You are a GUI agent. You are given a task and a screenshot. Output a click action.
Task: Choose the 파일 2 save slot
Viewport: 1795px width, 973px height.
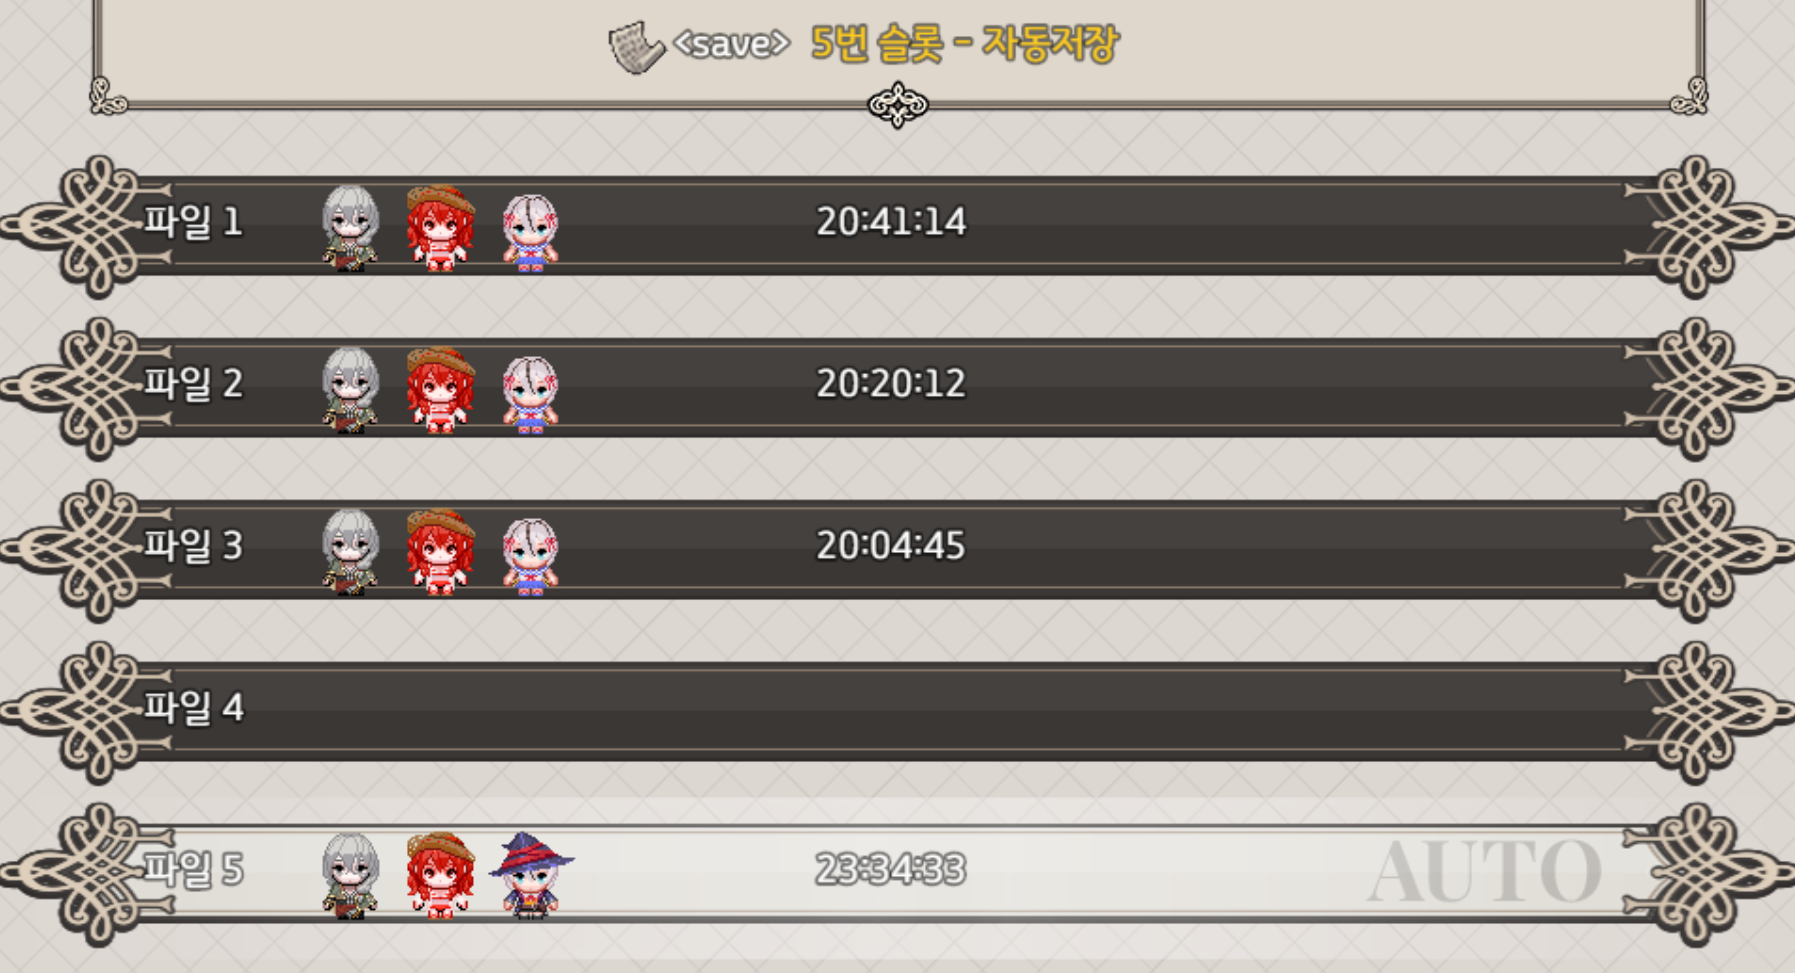click(897, 389)
